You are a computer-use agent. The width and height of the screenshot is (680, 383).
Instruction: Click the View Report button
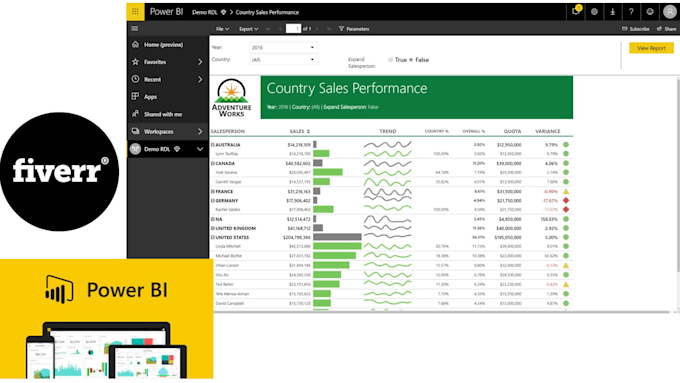pos(651,48)
